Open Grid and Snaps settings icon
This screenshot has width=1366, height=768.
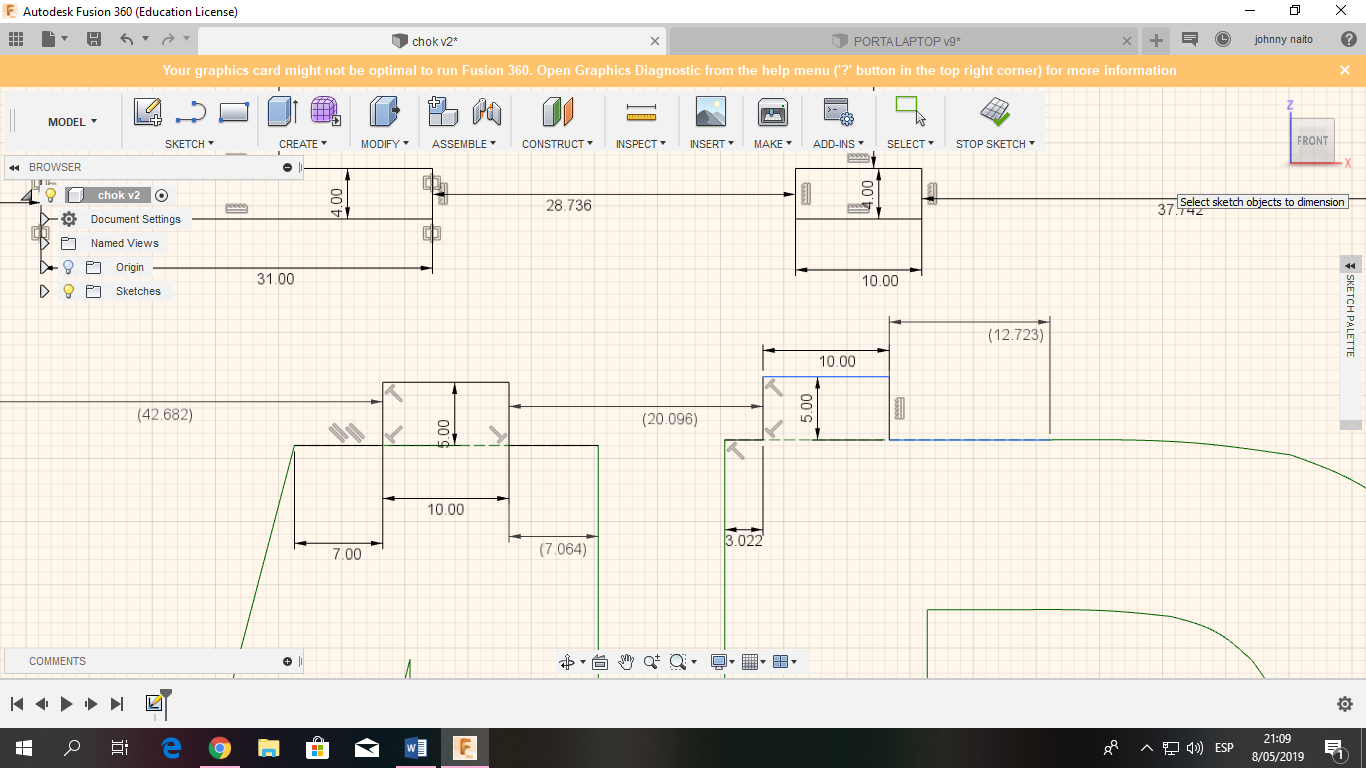click(752, 661)
